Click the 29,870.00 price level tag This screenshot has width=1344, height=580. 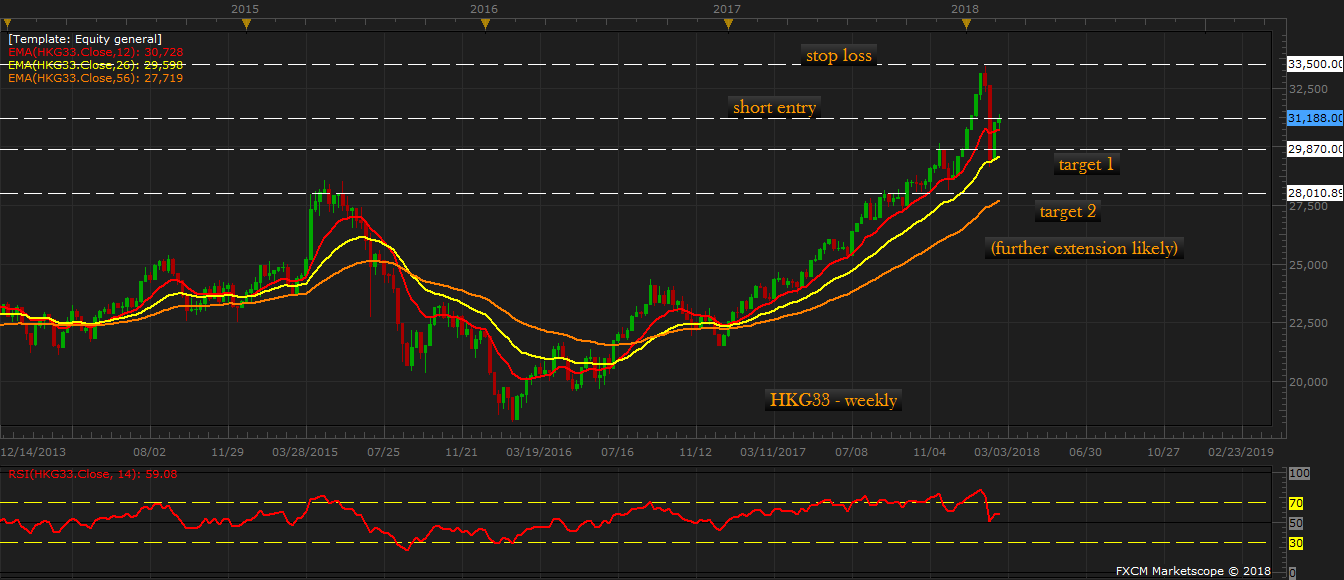(x=1314, y=149)
